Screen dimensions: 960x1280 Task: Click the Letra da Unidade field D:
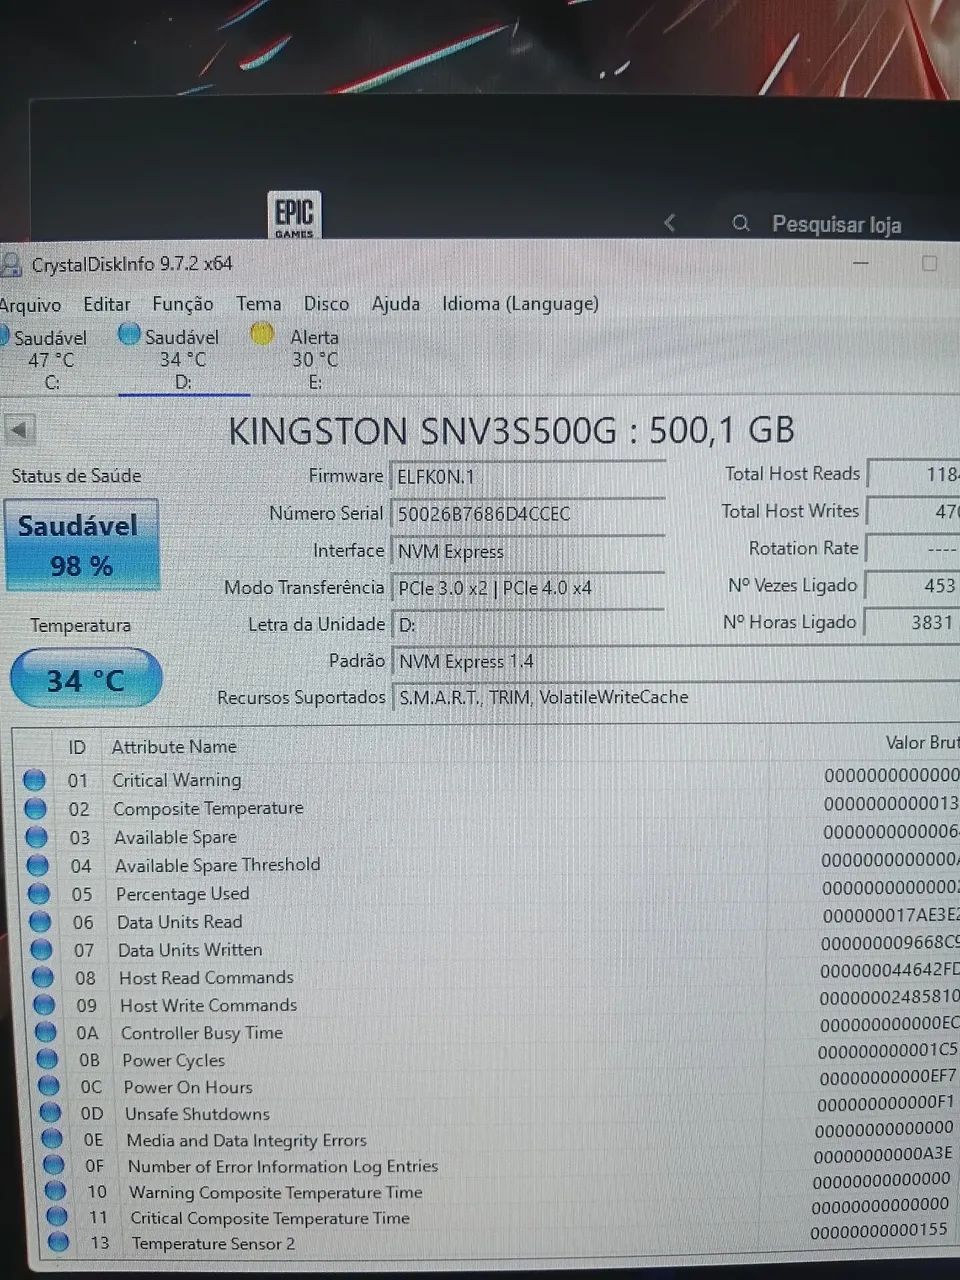(527, 625)
